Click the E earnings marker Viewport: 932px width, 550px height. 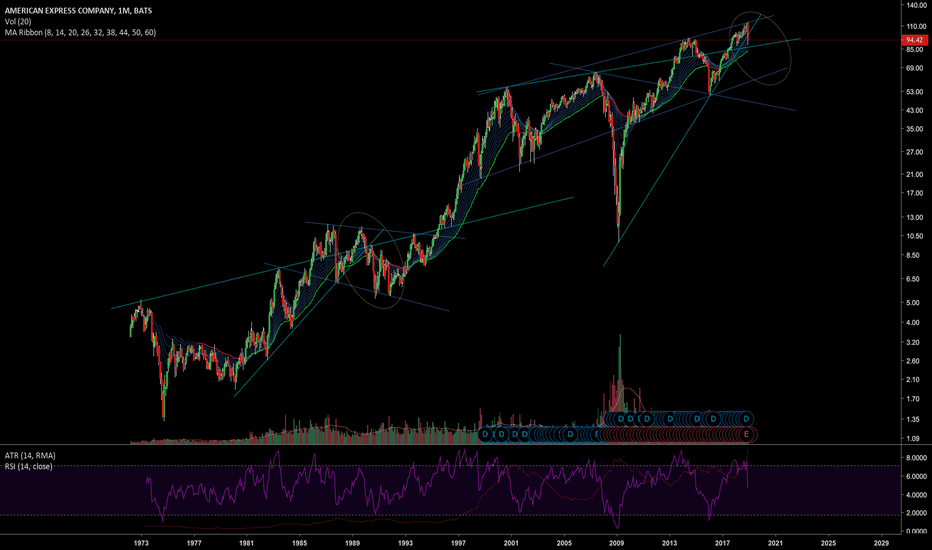click(747, 435)
